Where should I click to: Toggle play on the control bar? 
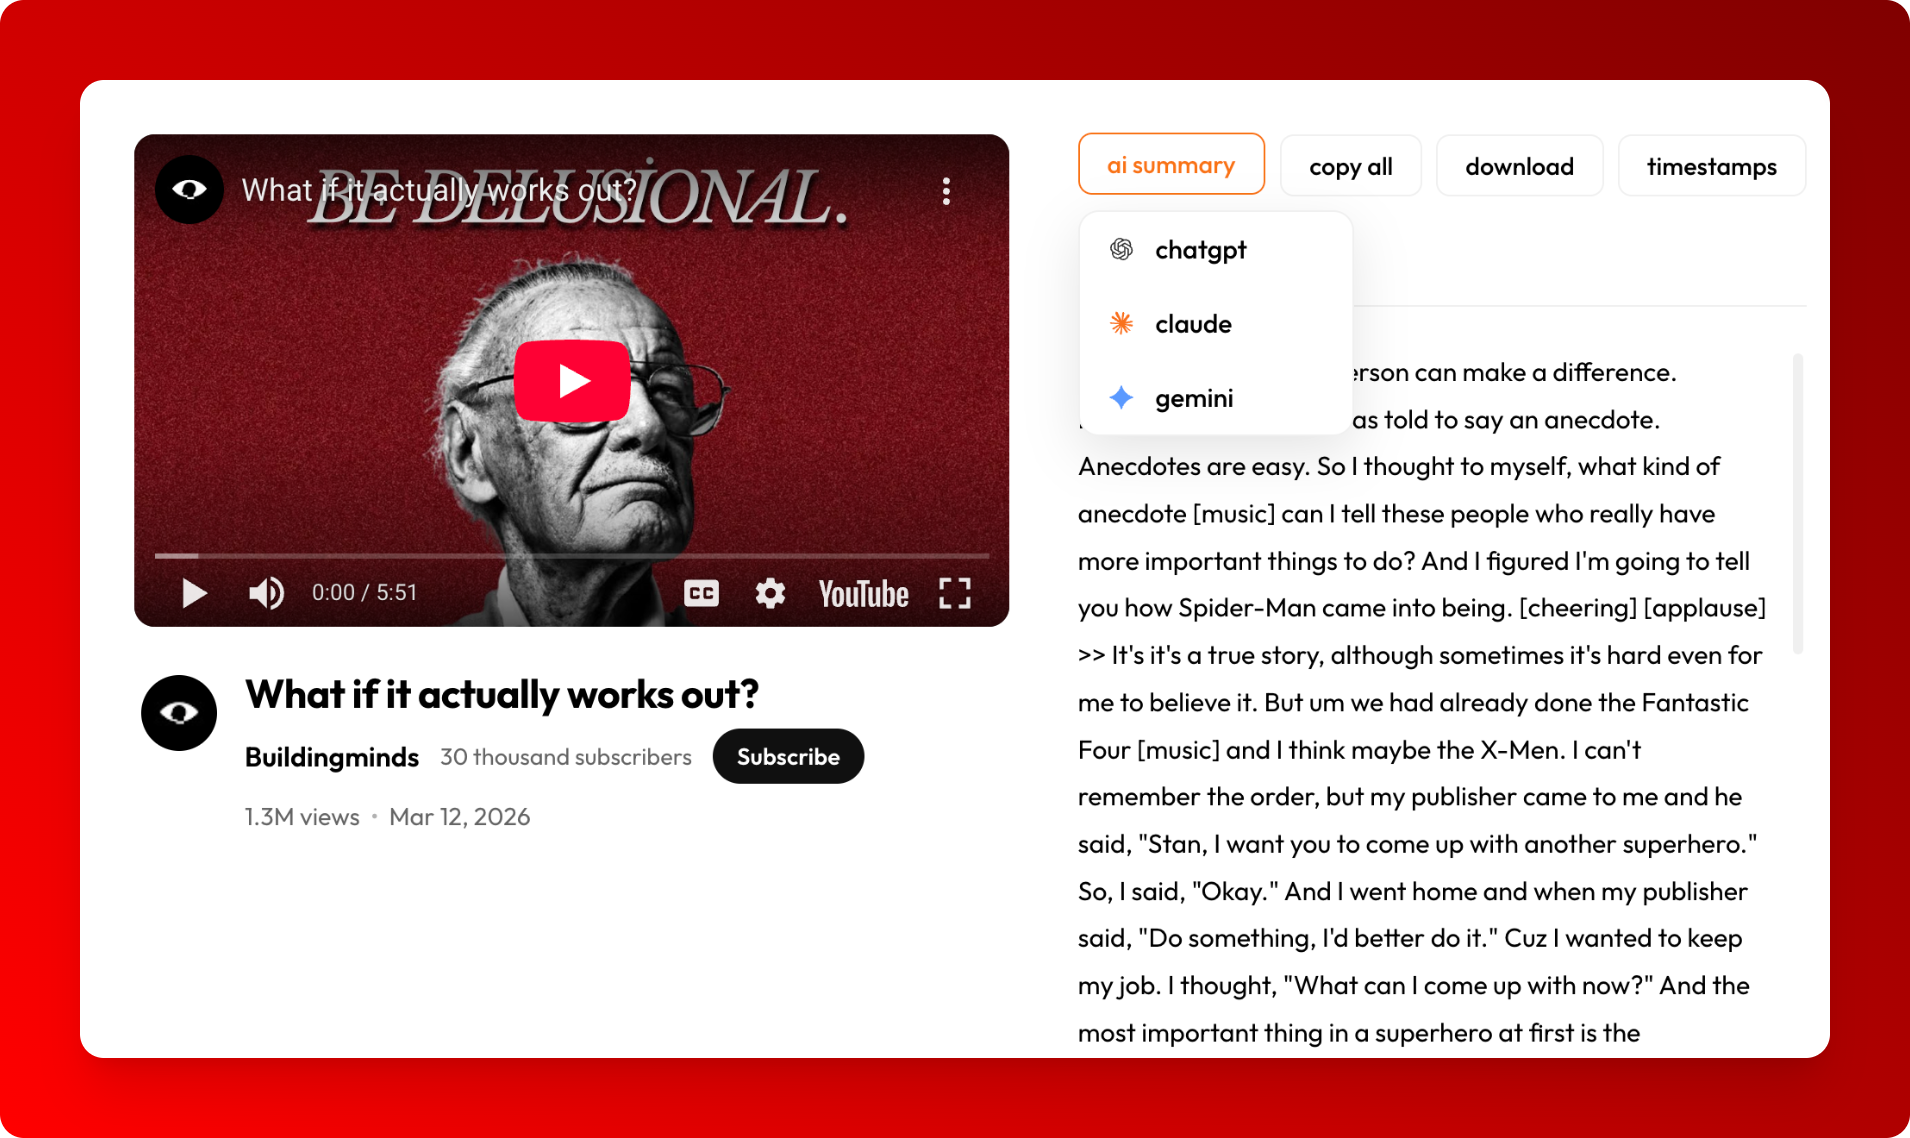pyautogui.click(x=193, y=592)
